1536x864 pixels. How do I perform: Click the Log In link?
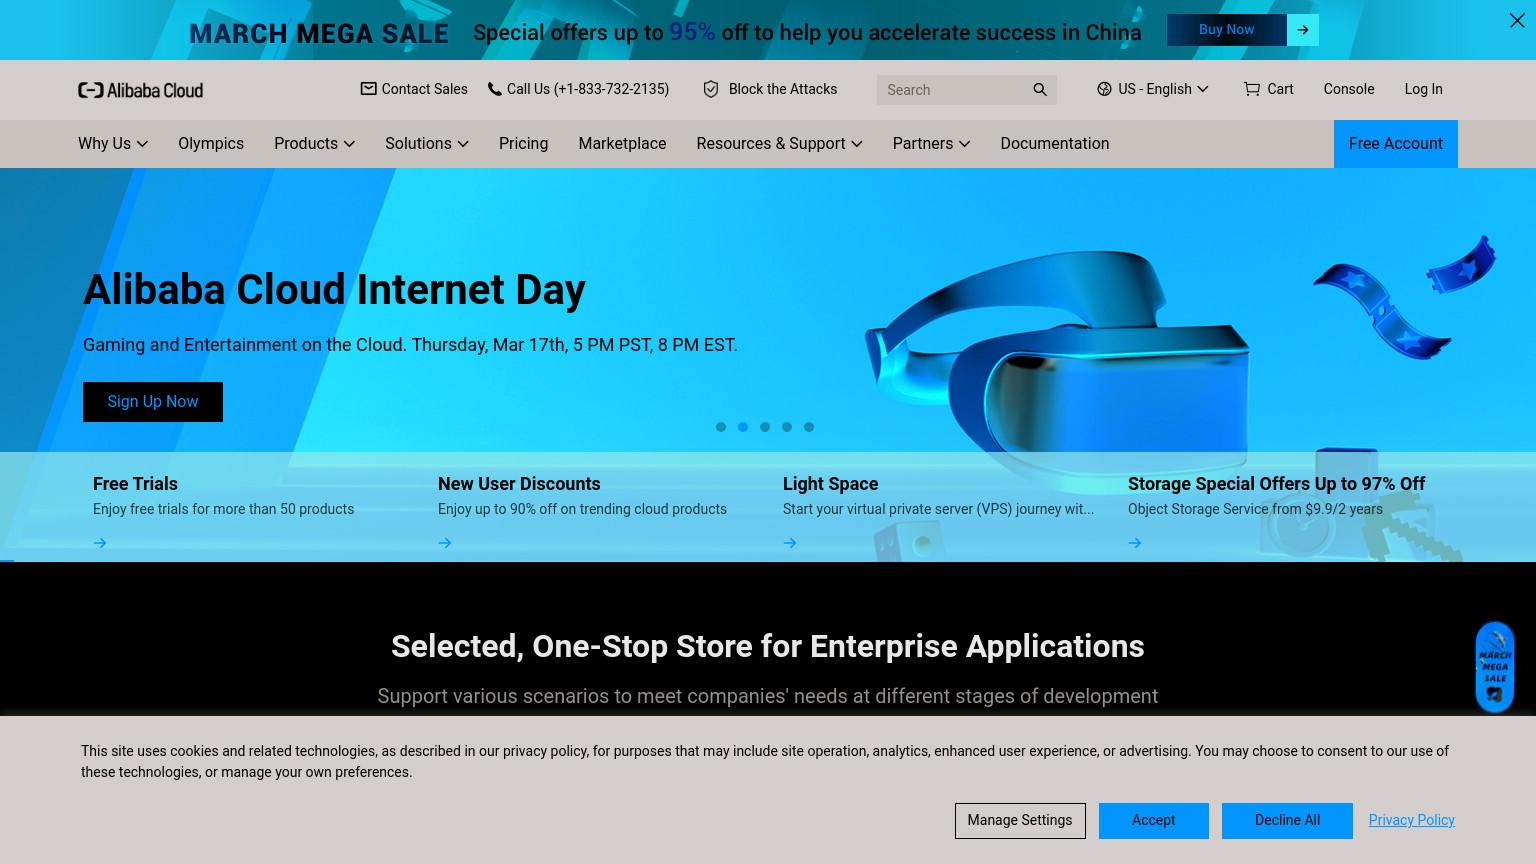[x=1423, y=89]
